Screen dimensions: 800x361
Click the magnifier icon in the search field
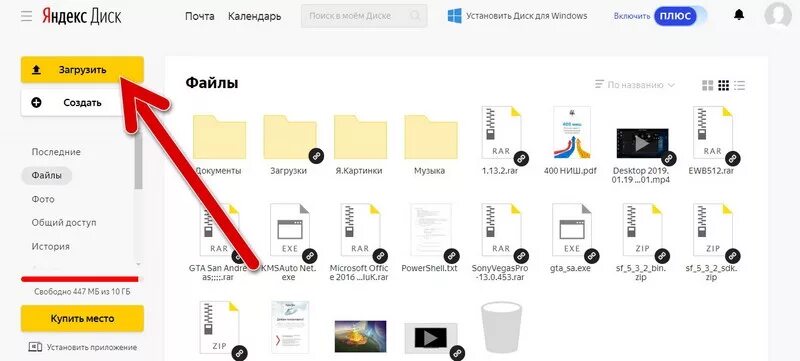pyautogui.click(x=416, y=16)
